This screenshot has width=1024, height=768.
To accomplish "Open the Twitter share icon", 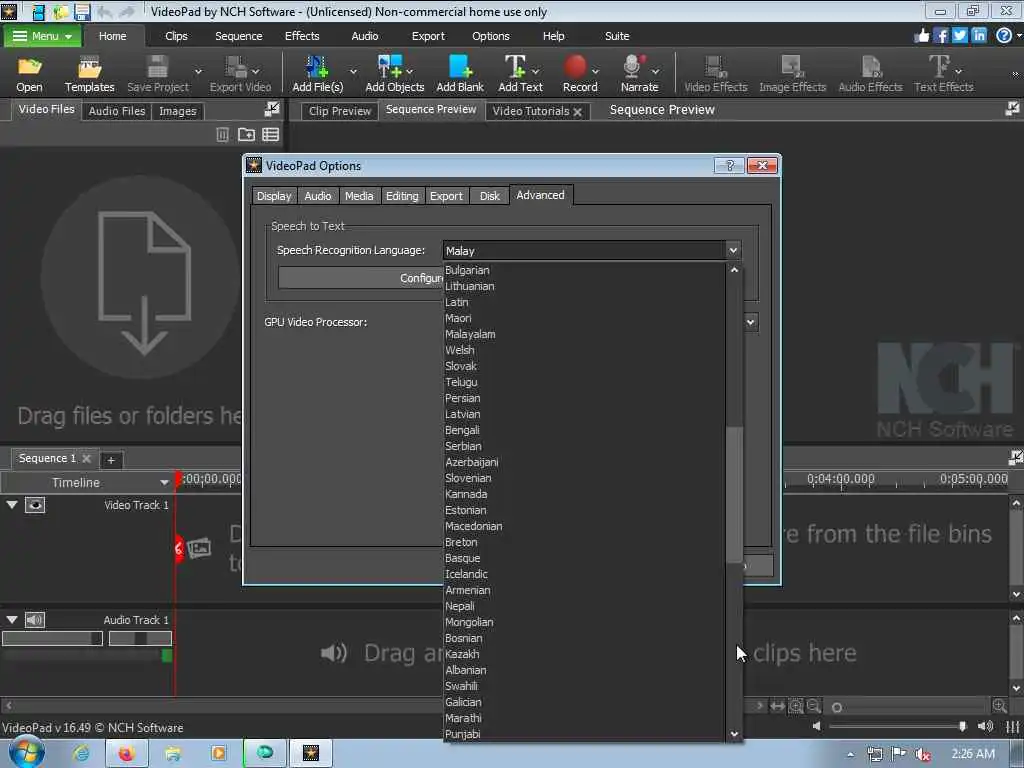I will pos(959,35).
